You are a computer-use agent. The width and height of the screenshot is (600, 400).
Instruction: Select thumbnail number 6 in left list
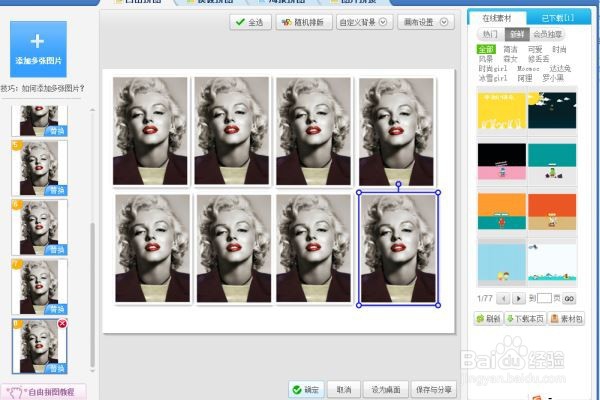(x=39, y=227)
